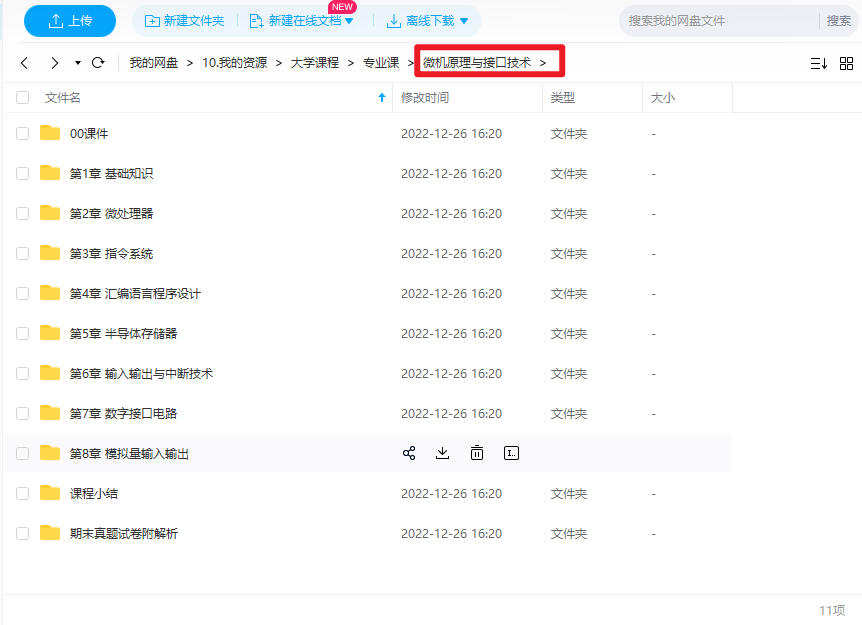Open the 新建在线文档 dropdown
The image size is (862, 625).
click(301, 21)
